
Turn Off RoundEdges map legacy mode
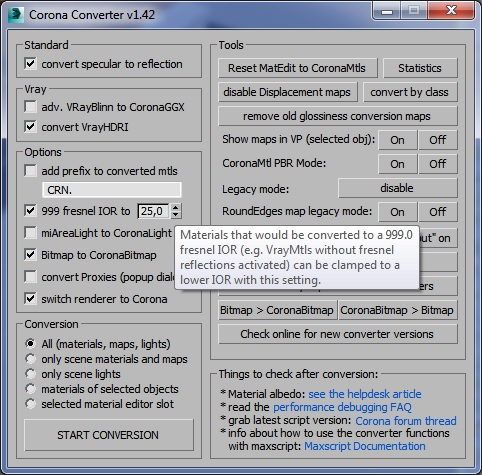tap(438, 212)
